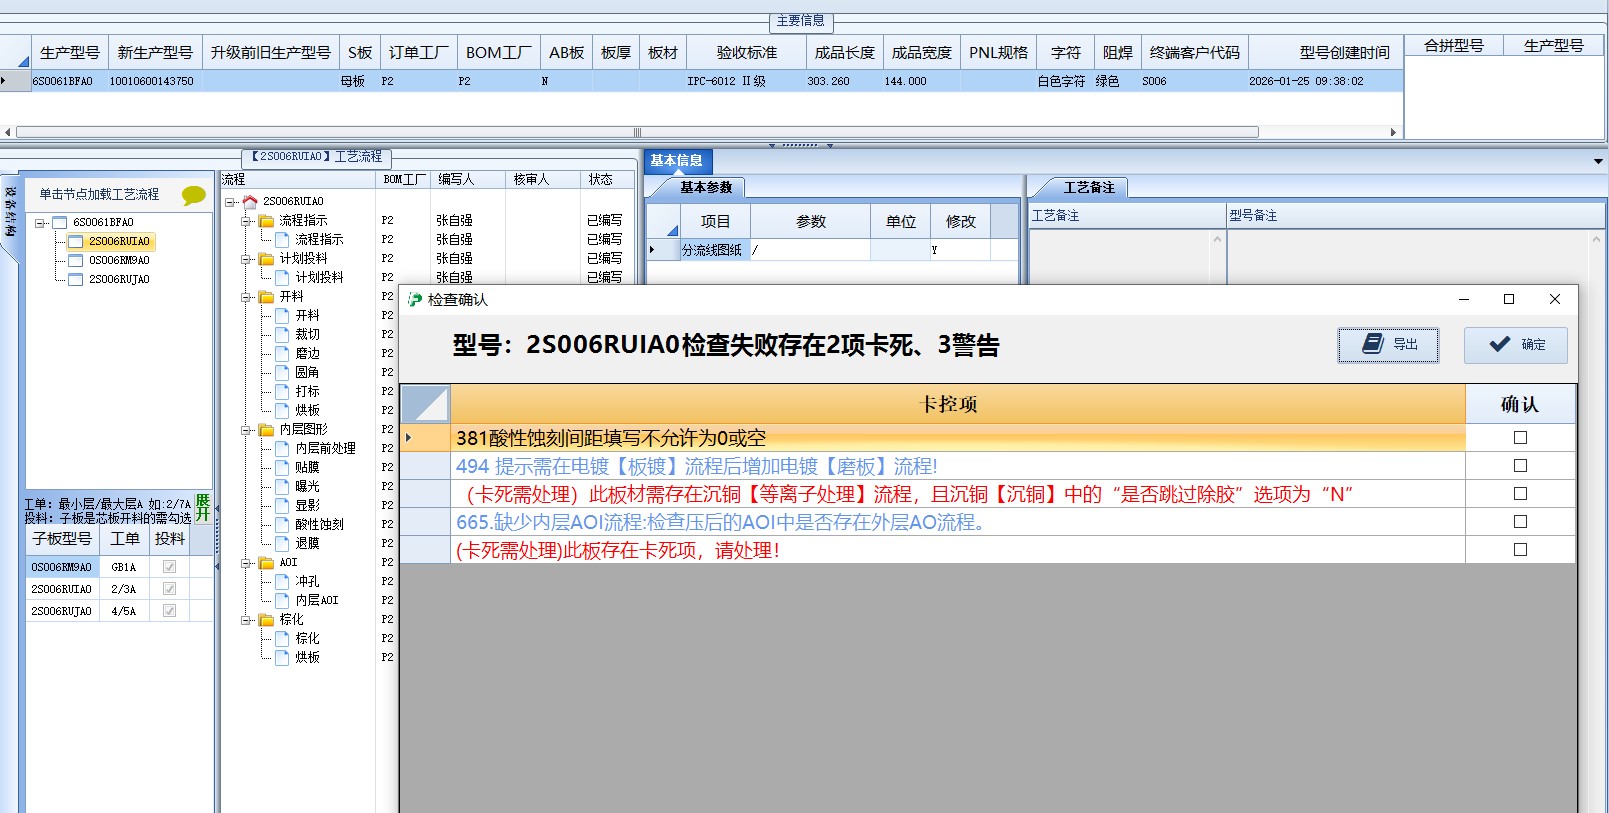Toggle 投料 checkbox for 0S006RM9A0

pyautogui.click(x=169, y=567)
